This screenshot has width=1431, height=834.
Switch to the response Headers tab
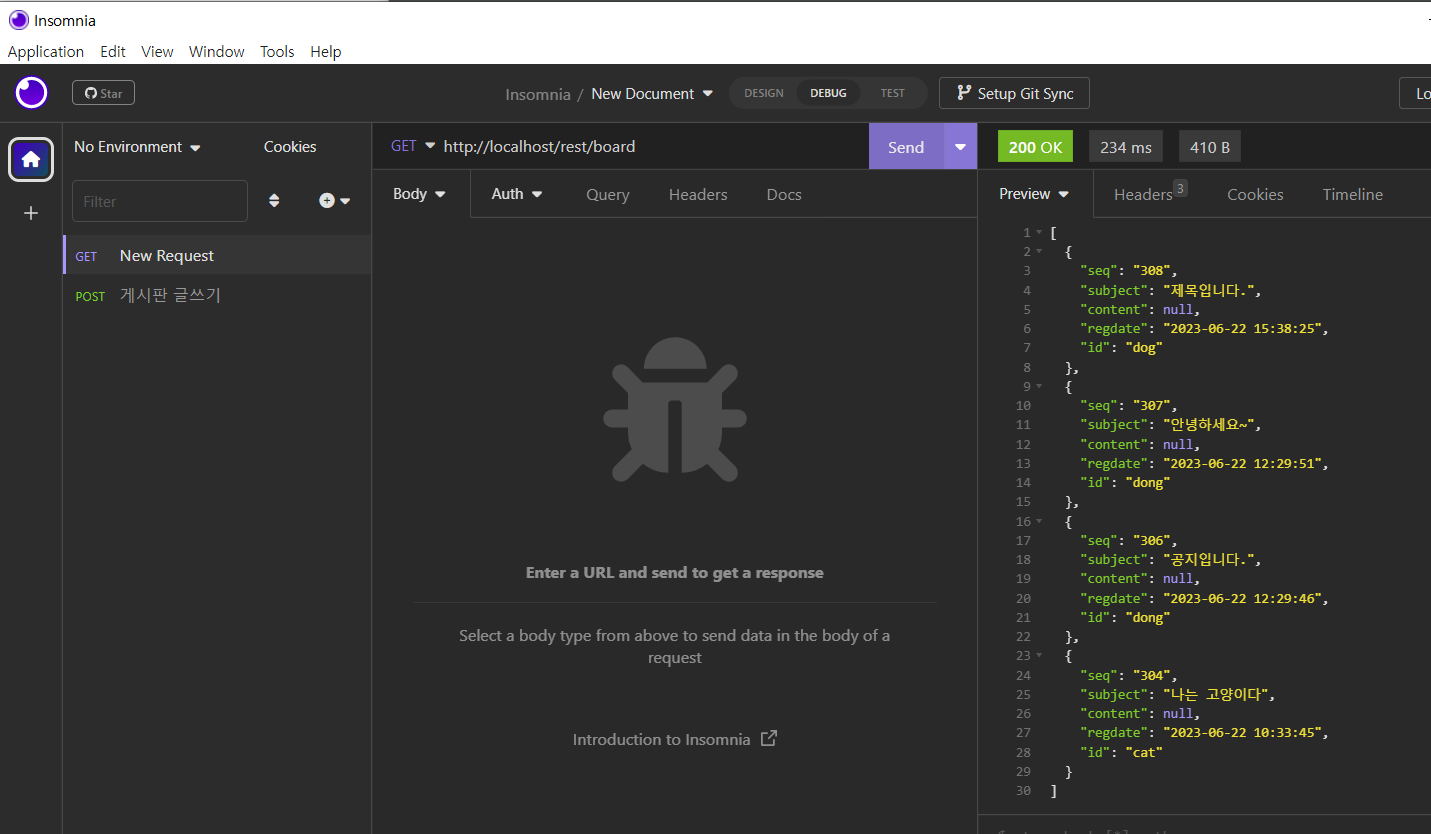click(1150, 195)
